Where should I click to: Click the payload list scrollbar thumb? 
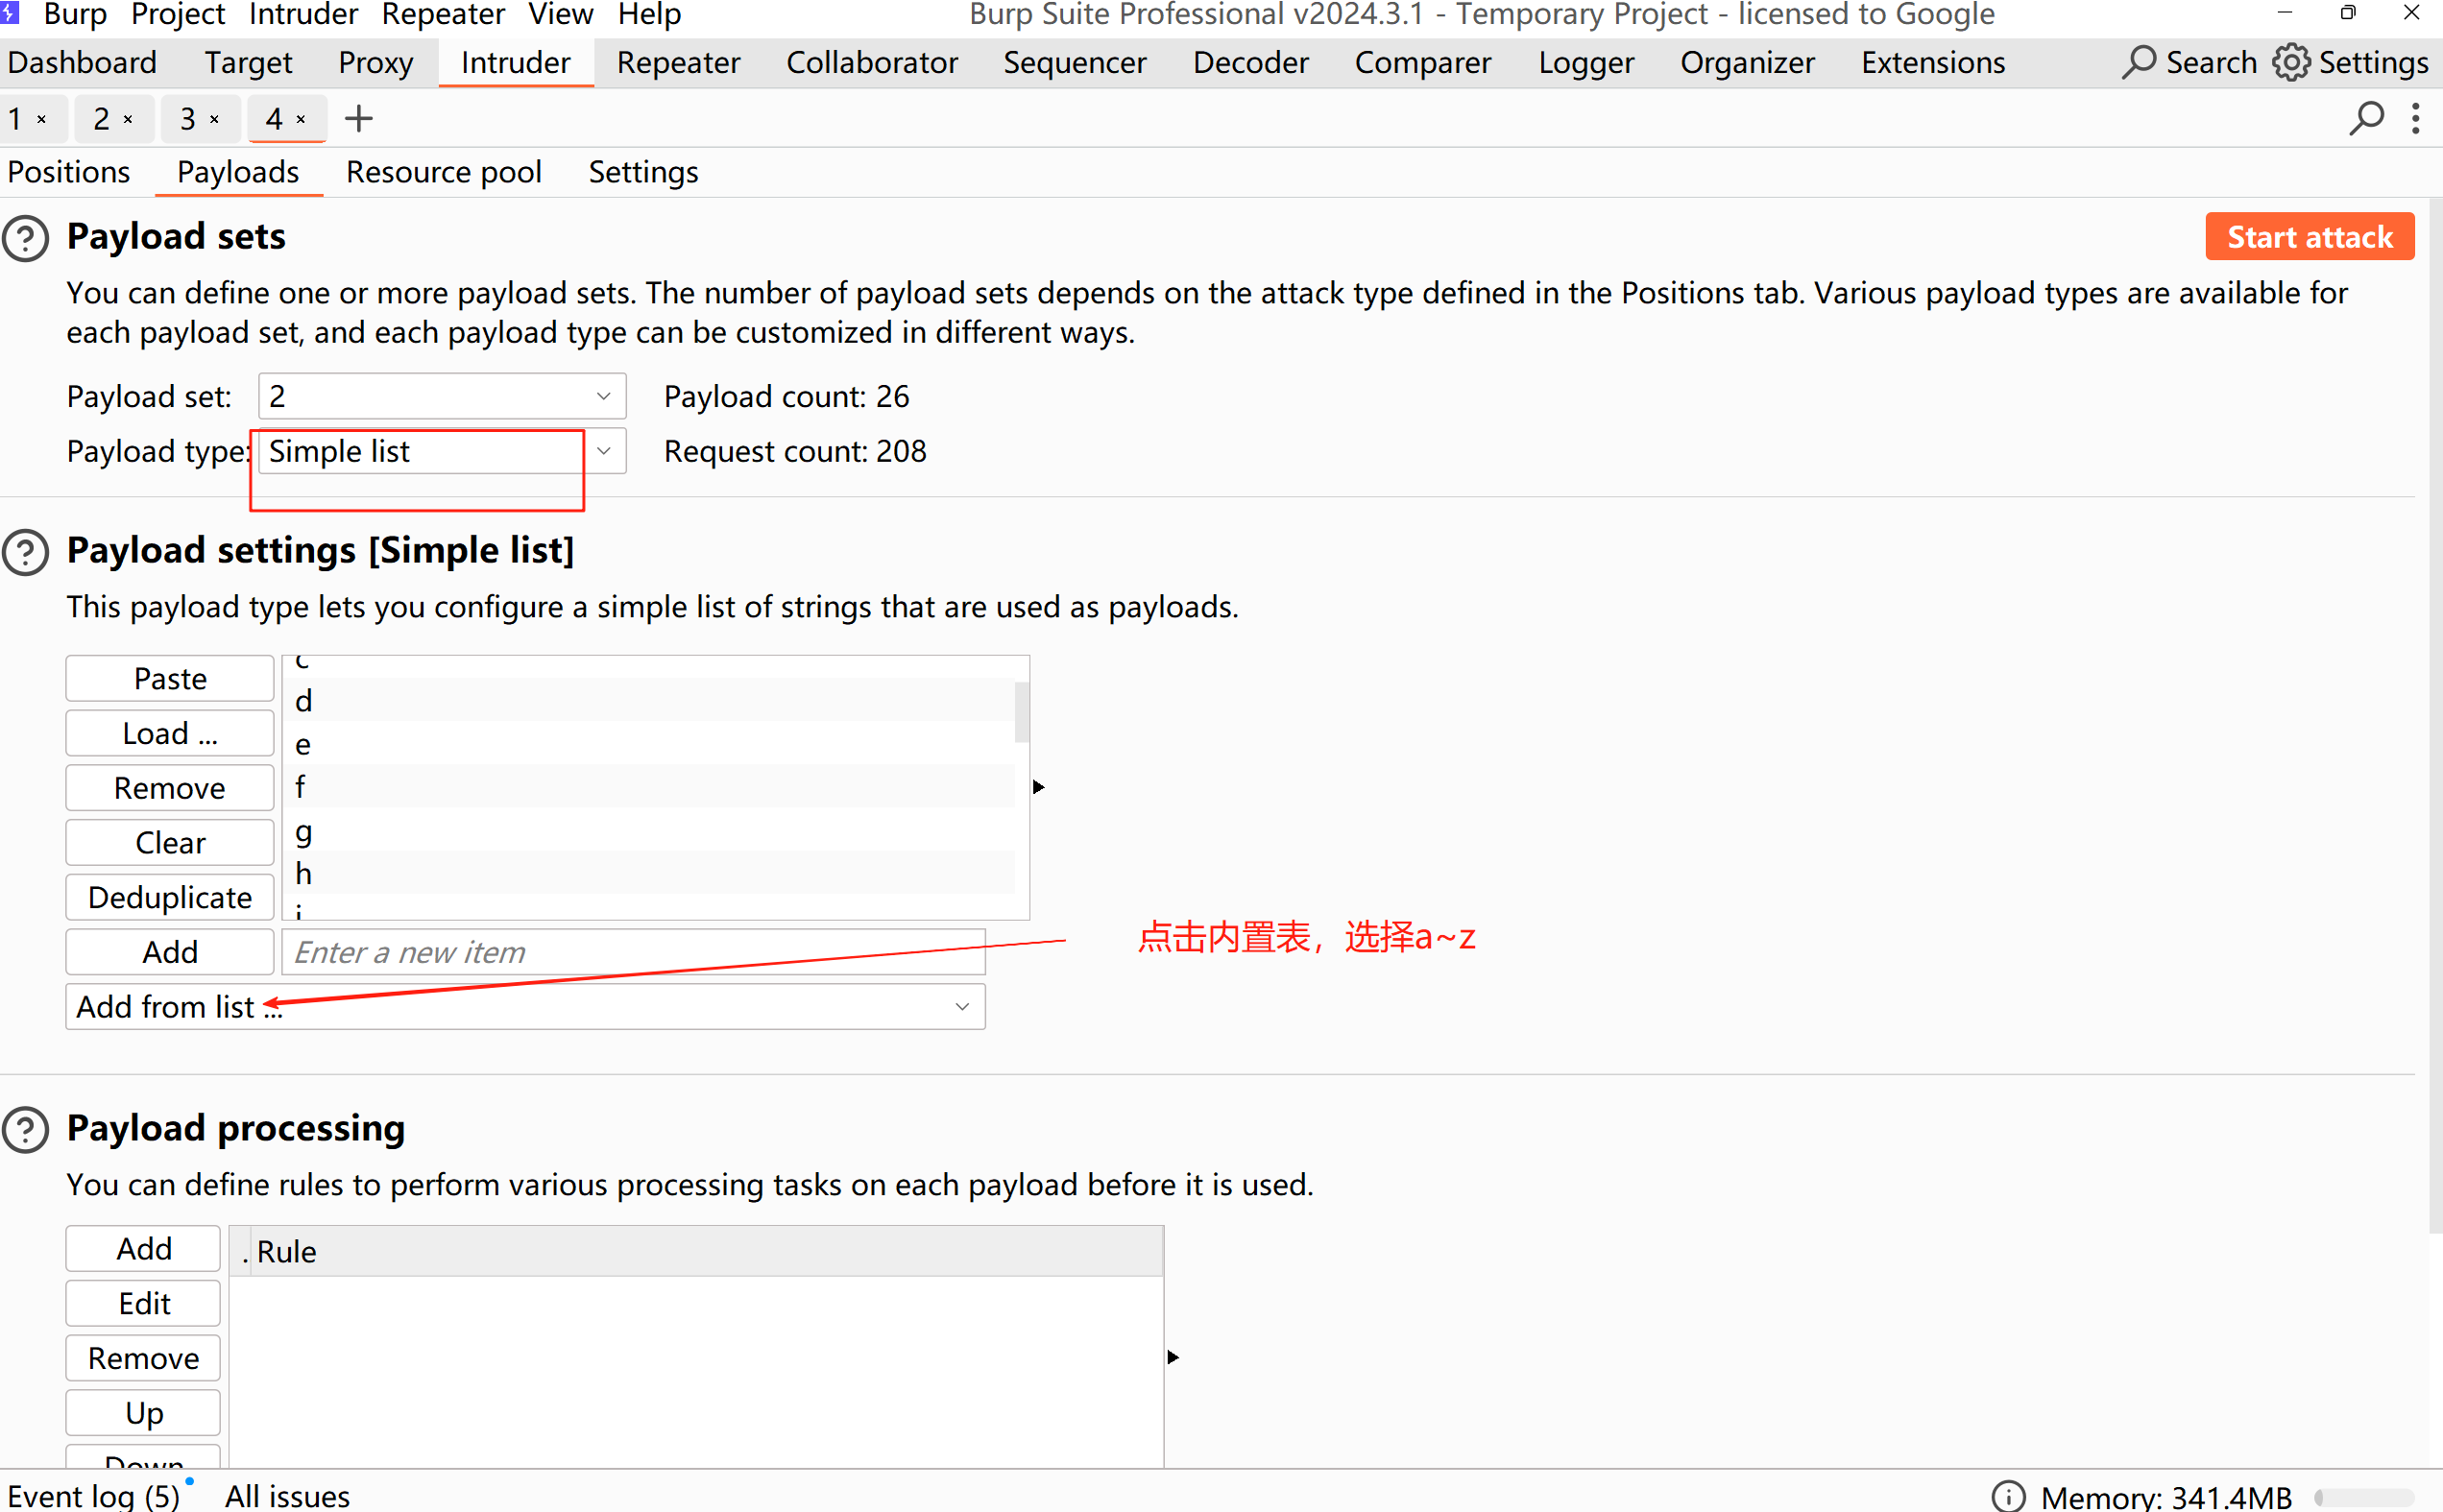(x=1021, y=711)
